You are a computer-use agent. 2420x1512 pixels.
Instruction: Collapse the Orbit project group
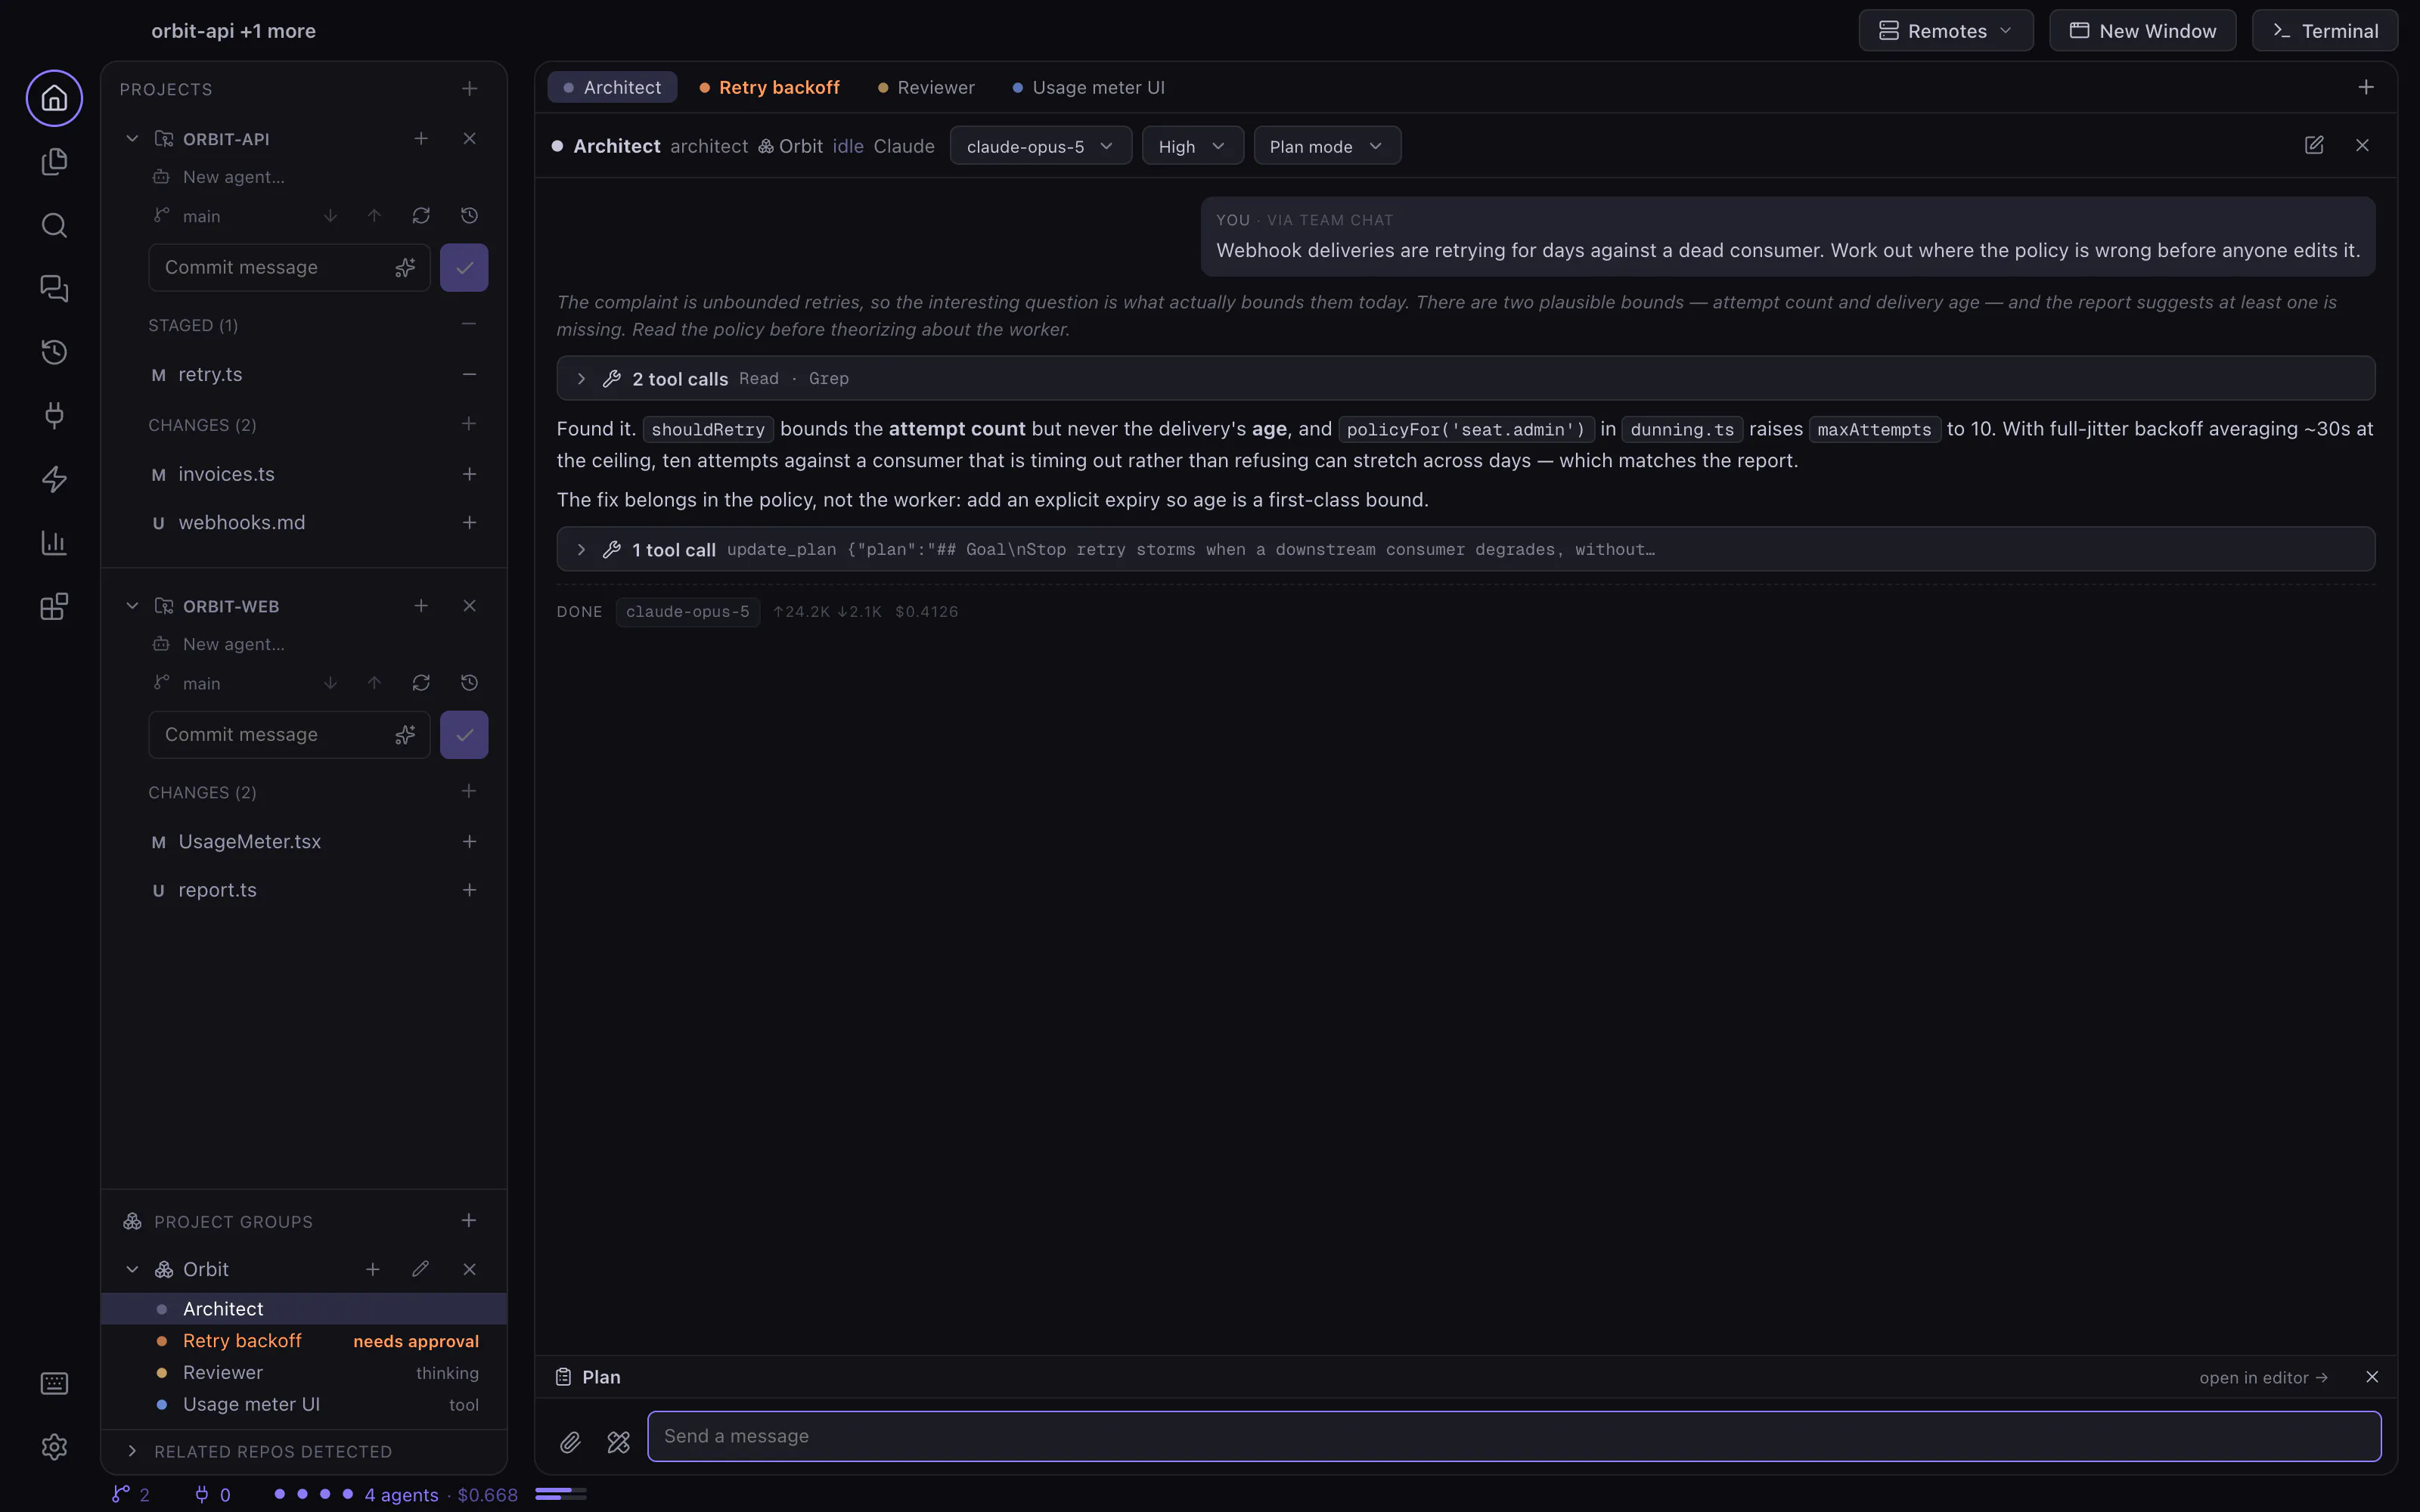pyautogui.click(x=132, y=1269)
